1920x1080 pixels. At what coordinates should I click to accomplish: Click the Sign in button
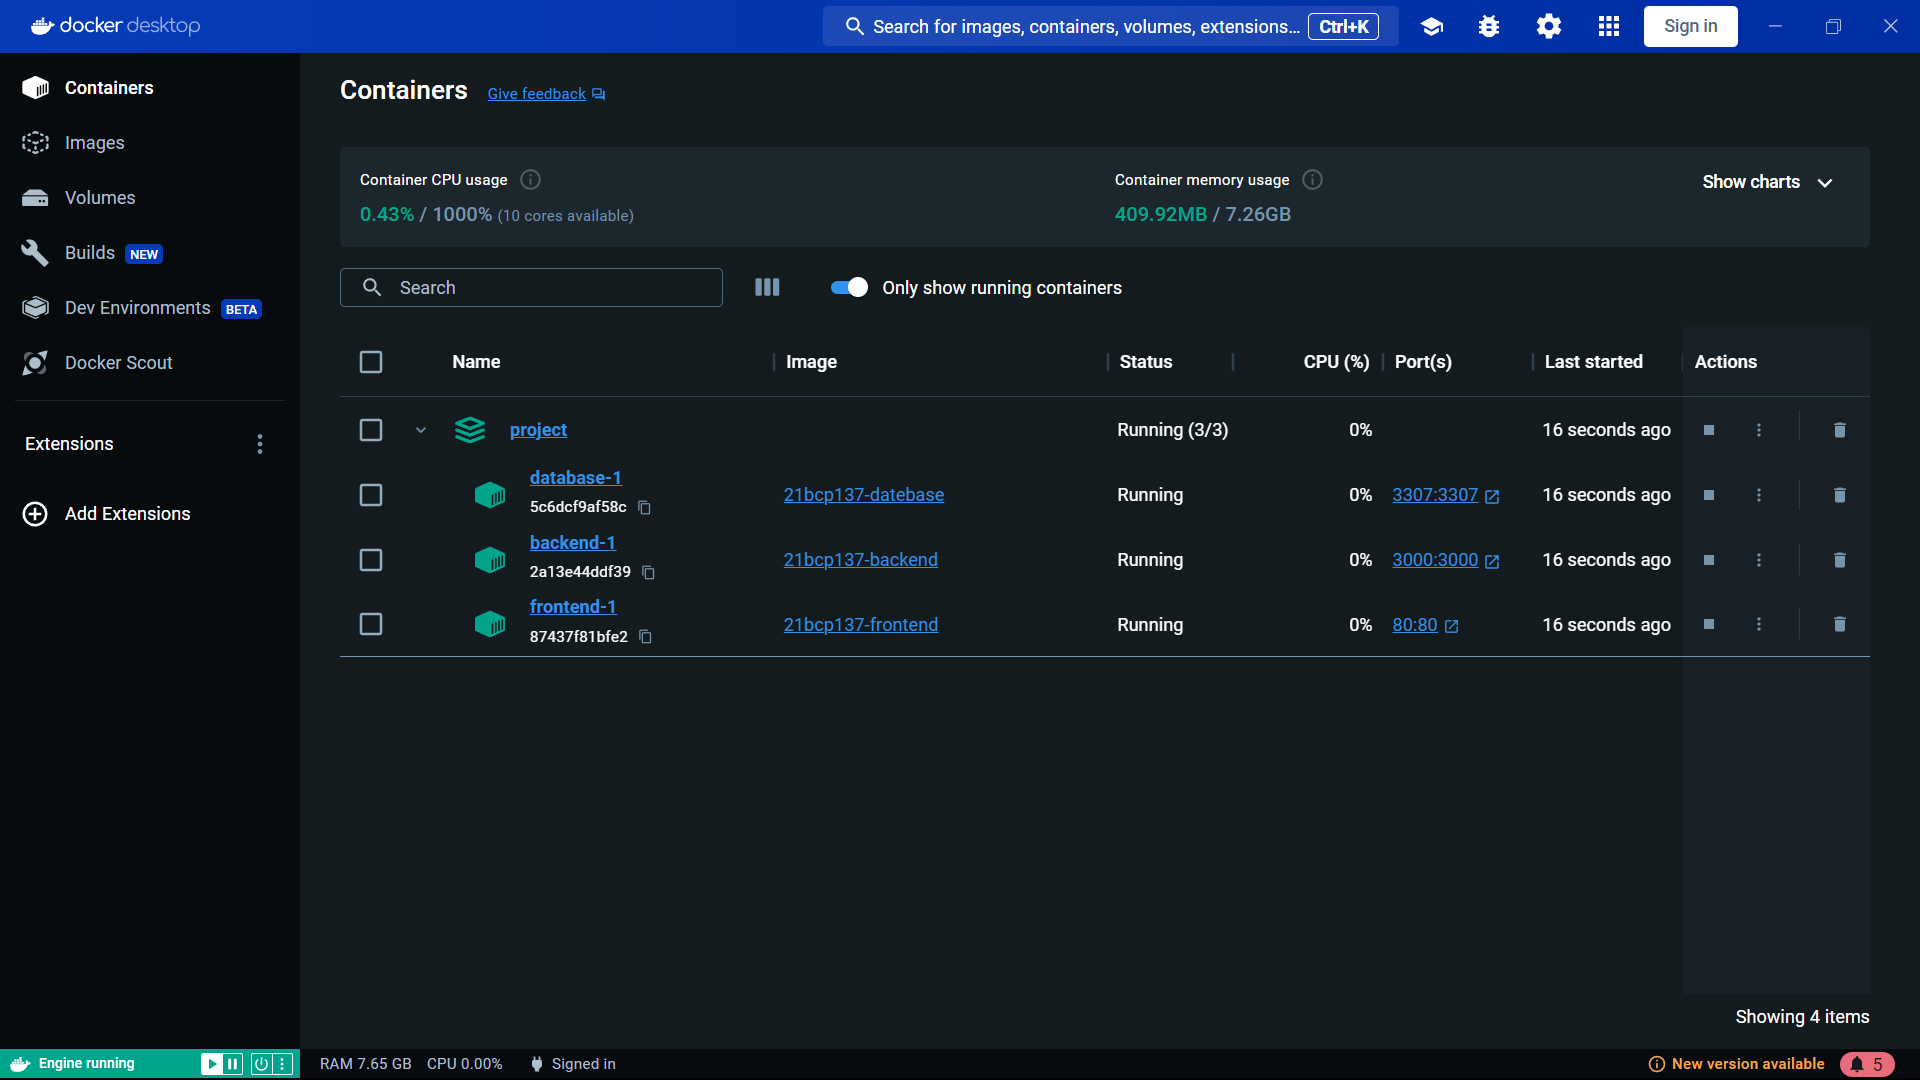(x=1690, y=27)
